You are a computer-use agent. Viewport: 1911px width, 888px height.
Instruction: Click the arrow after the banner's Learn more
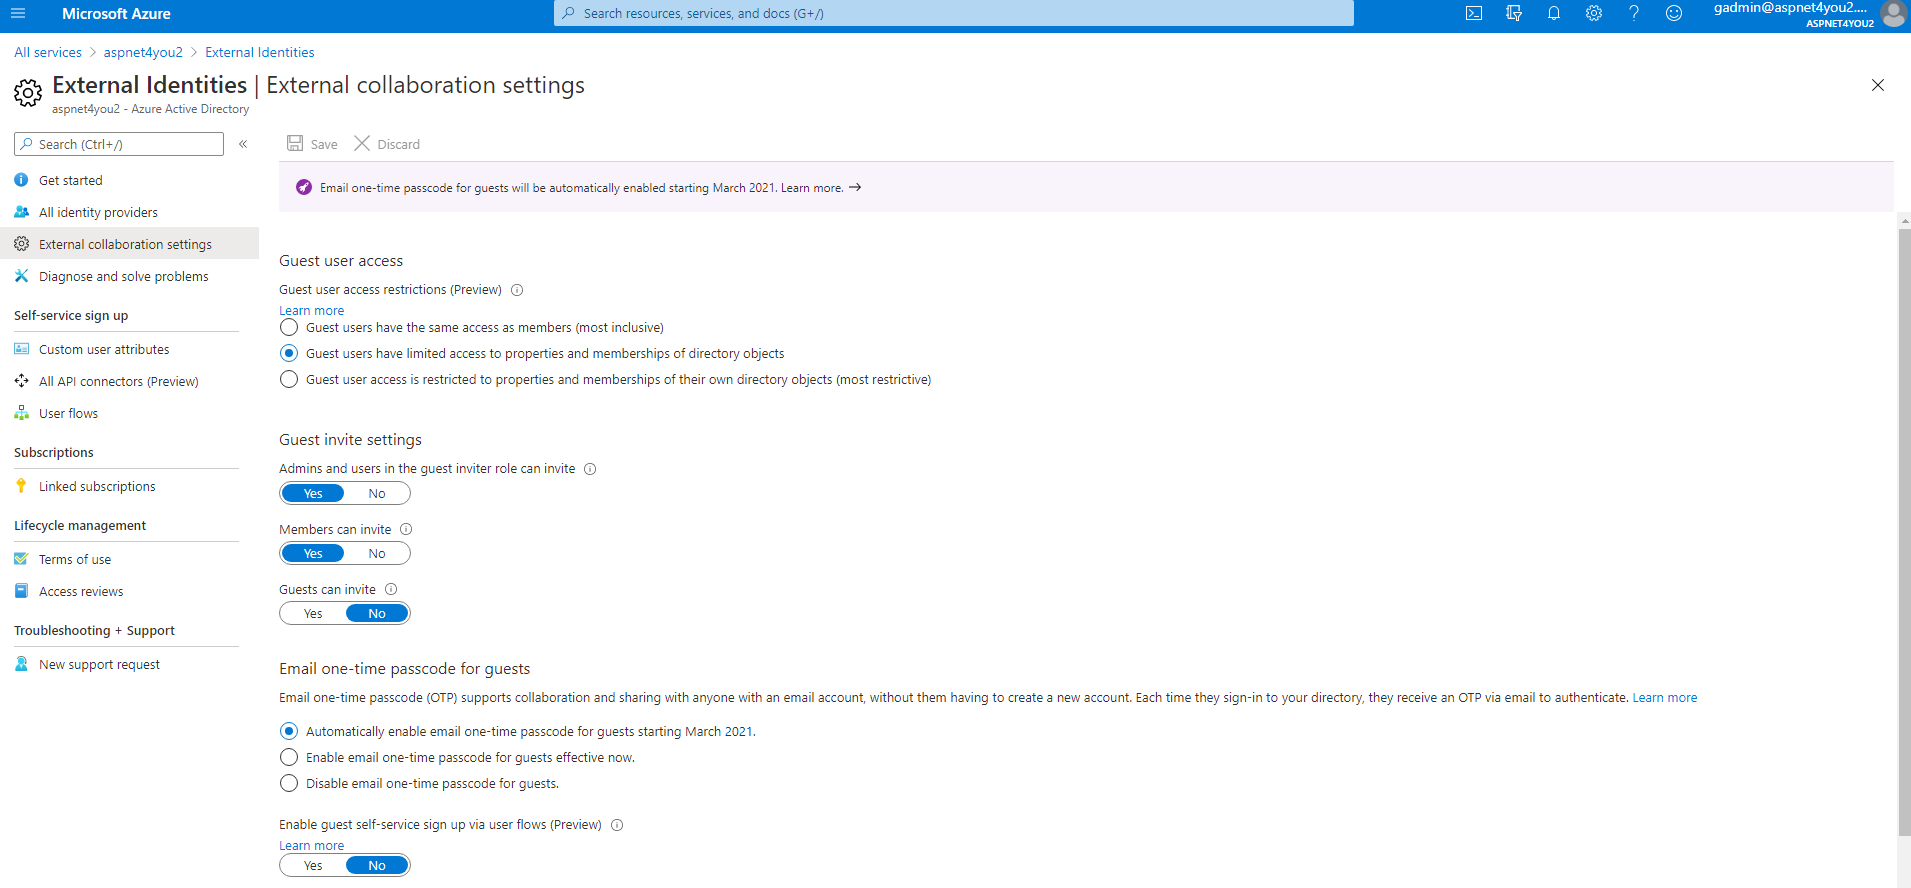click(855, 187)
